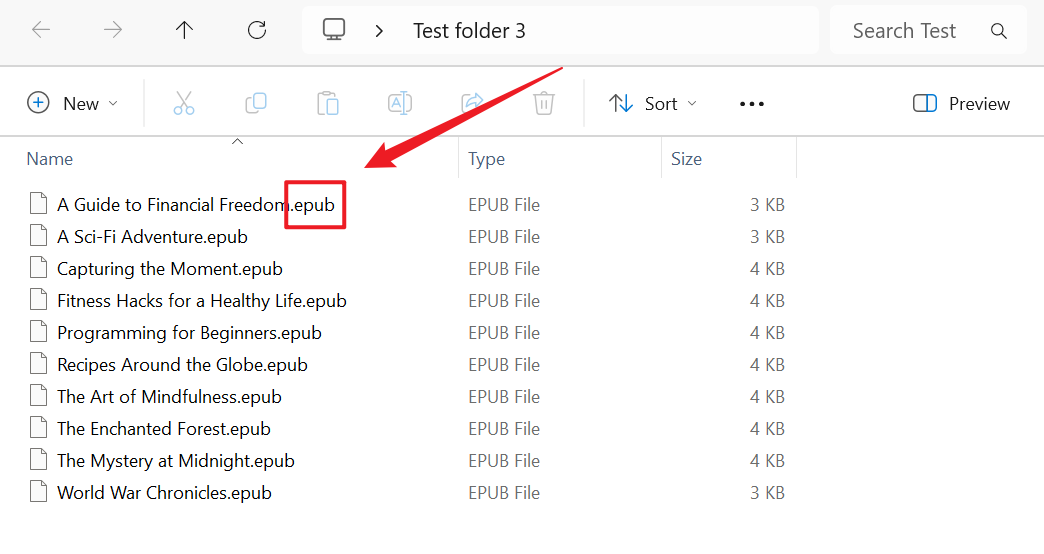Sort files by the Size column

686,159
